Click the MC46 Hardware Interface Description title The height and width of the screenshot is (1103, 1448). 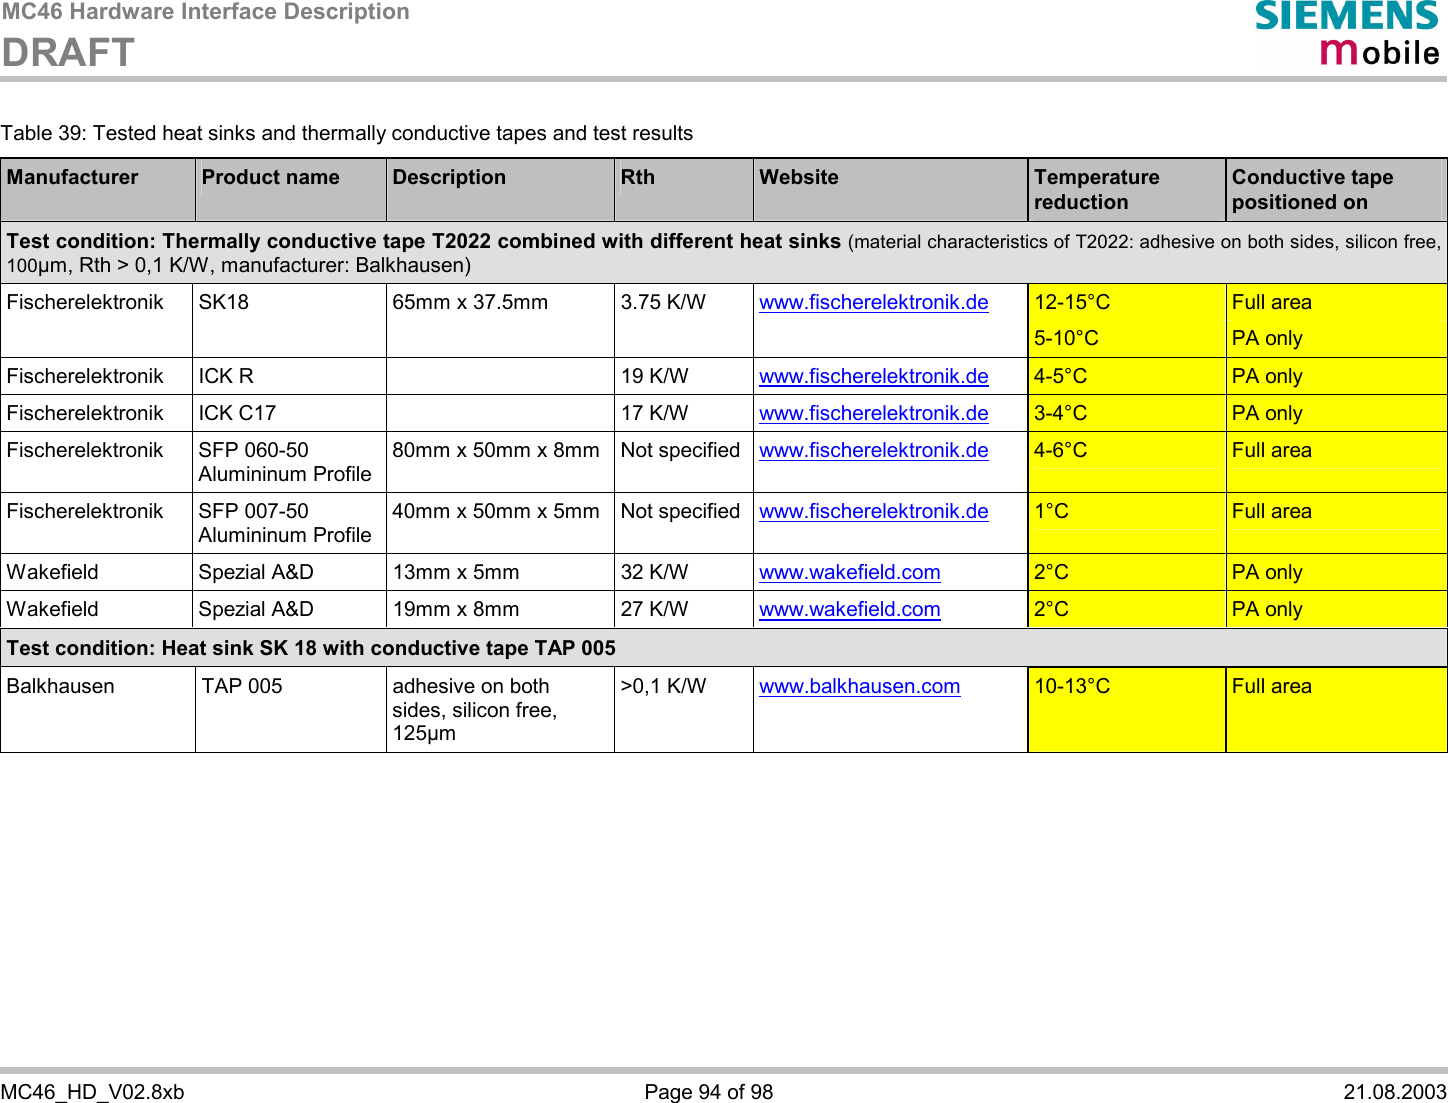pyautogui.click(x=205, y=12)
